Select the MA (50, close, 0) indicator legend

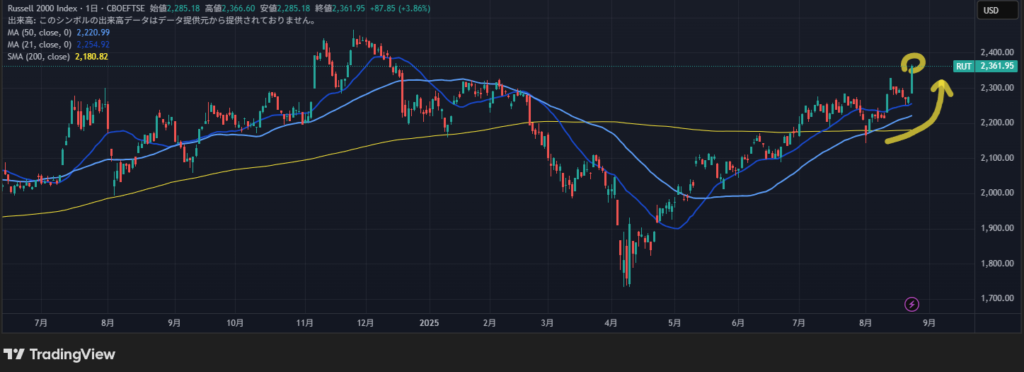[39, 33]
